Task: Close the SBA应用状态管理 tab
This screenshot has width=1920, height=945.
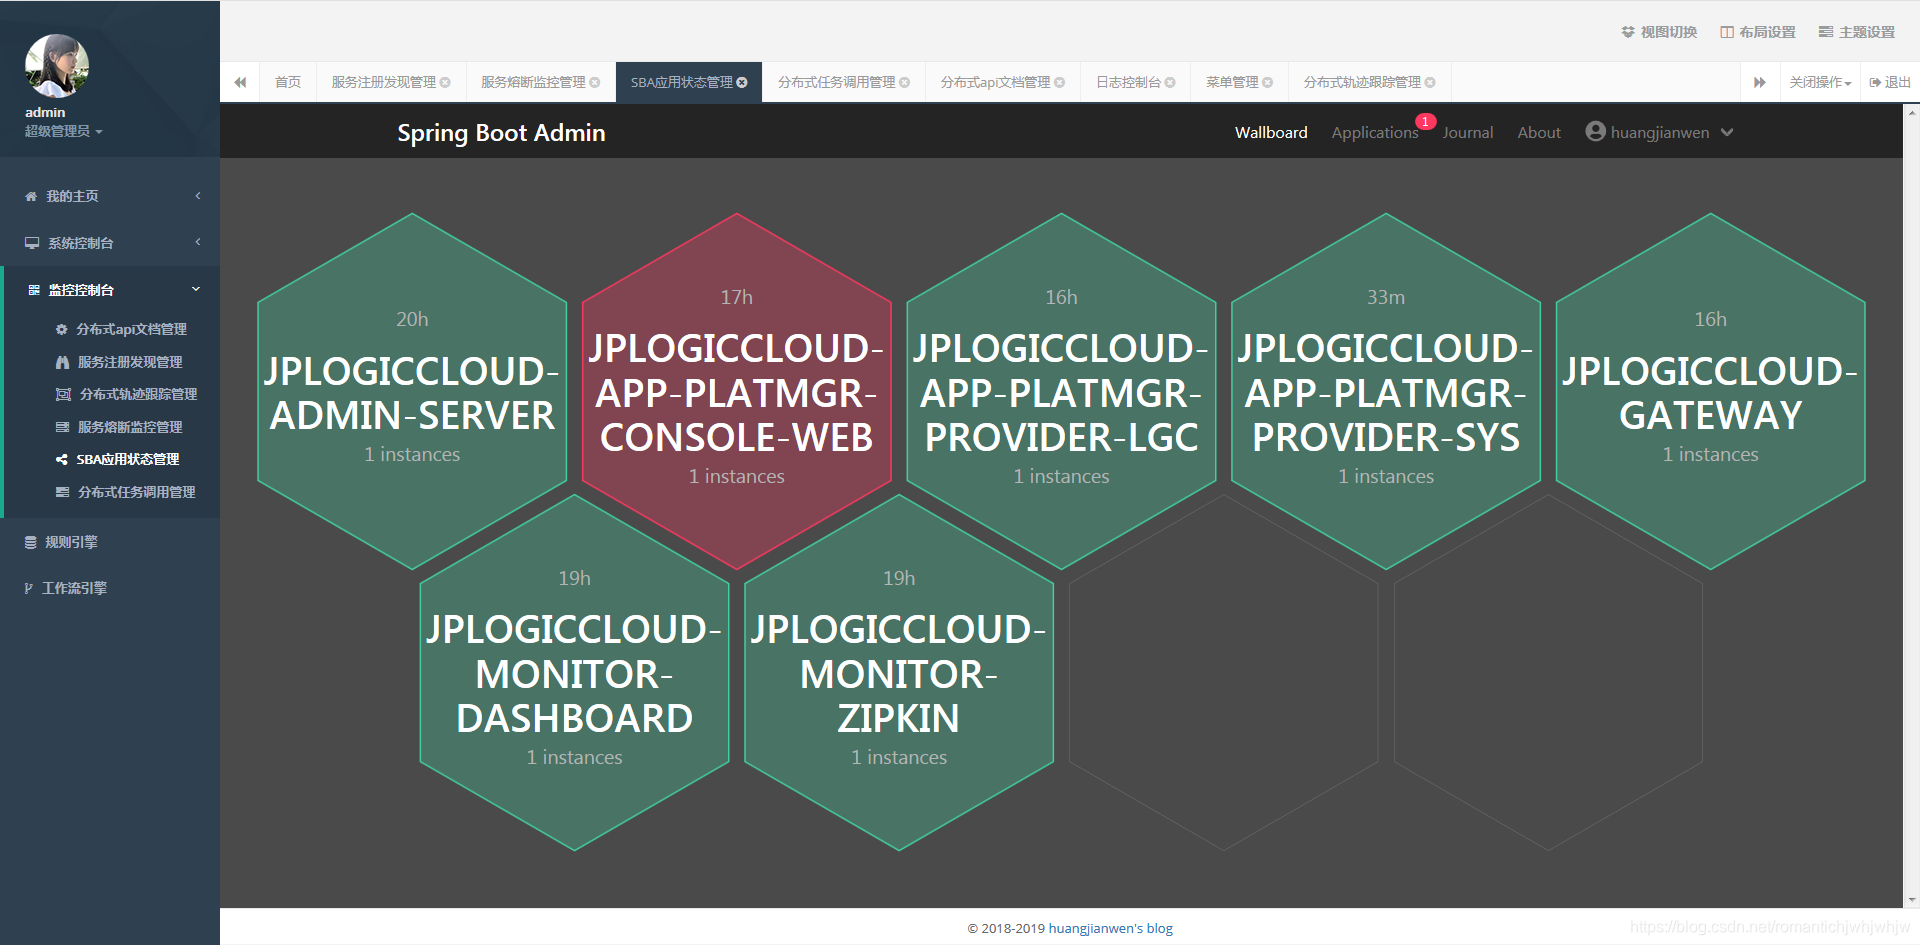Action: click(742, 82)
